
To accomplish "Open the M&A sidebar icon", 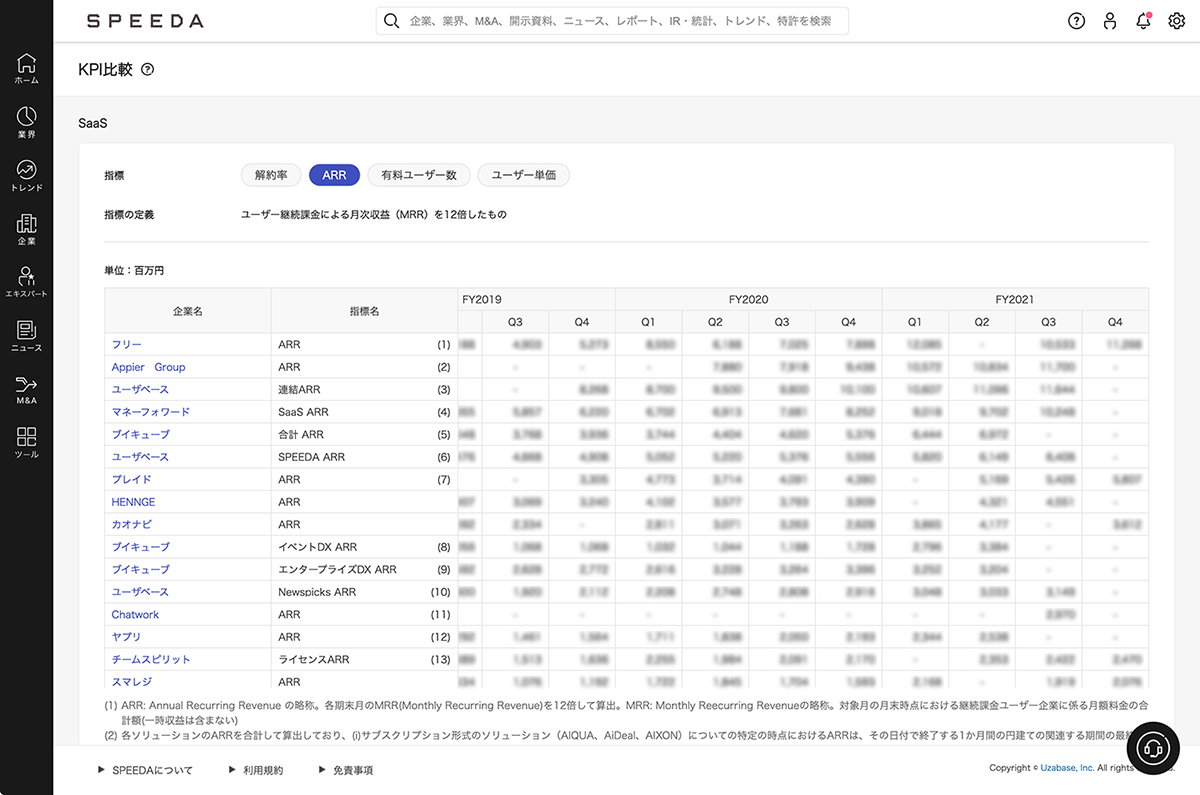I will point(27,389).
